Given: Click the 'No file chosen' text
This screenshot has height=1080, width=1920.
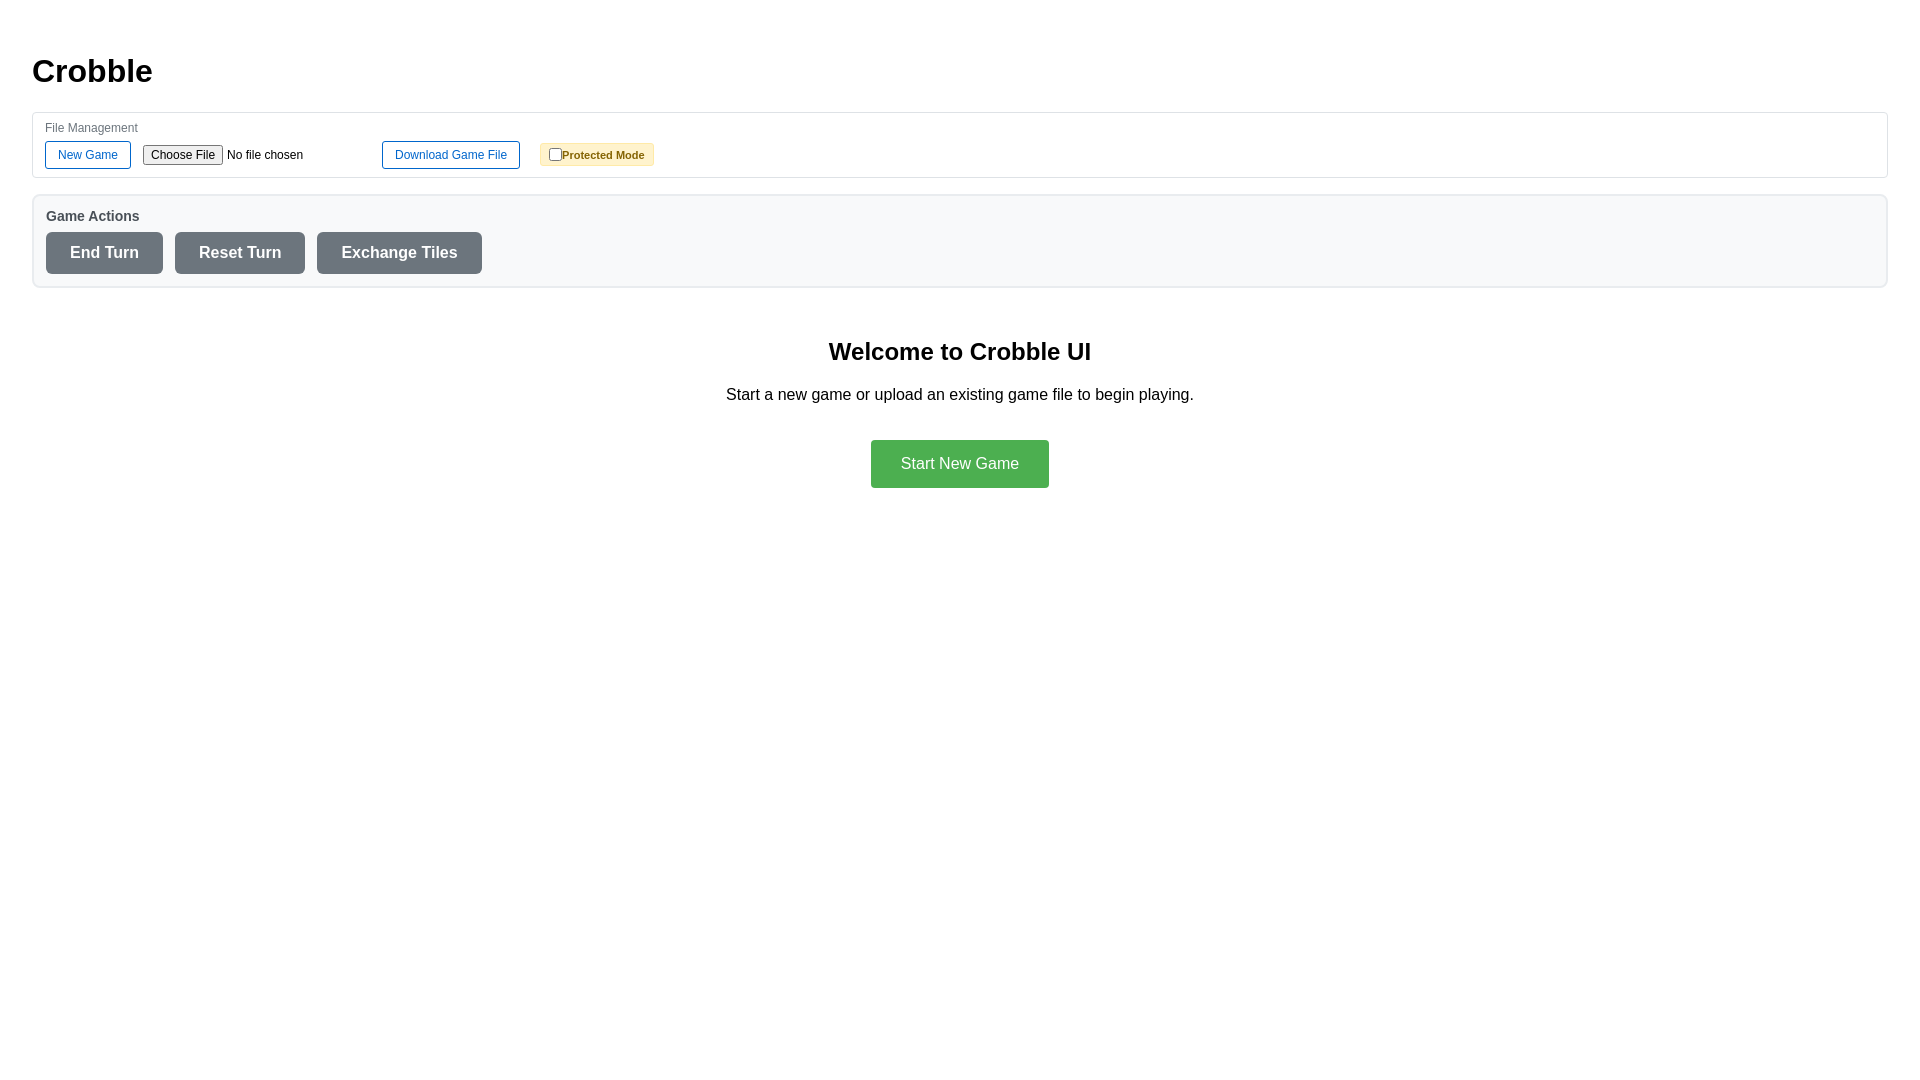Looking at the screenshot, I should (x=265, y=155).
